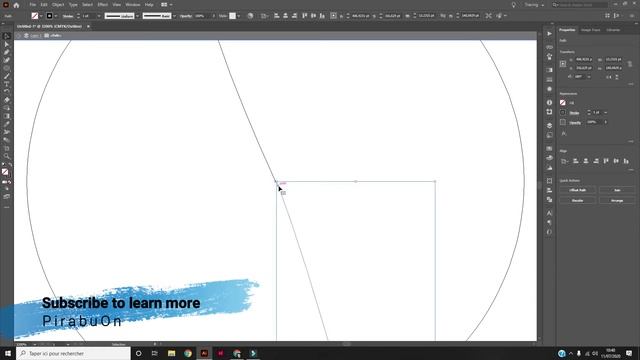Viewport: 640px width, 360px height.
Task: Open the Tracing workspace switcher
Action: click(534, 5)
